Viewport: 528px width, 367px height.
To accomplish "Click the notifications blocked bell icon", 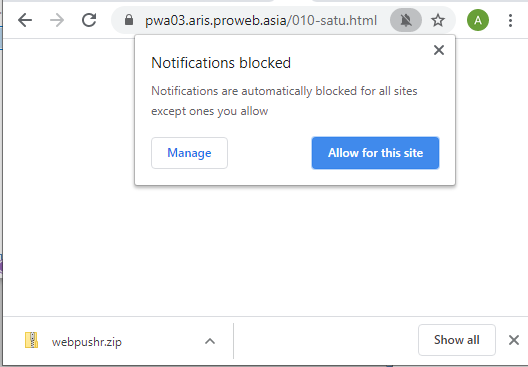I will point(406,20).
